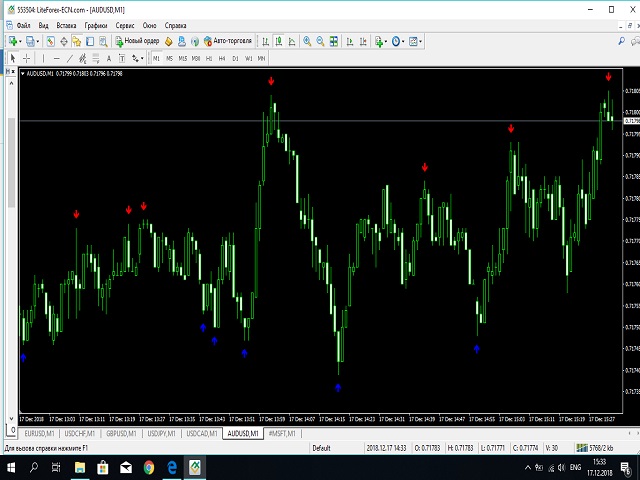Click the person icon beside MetaEditor
640x480 pixels.
click(x=182, y=41)
